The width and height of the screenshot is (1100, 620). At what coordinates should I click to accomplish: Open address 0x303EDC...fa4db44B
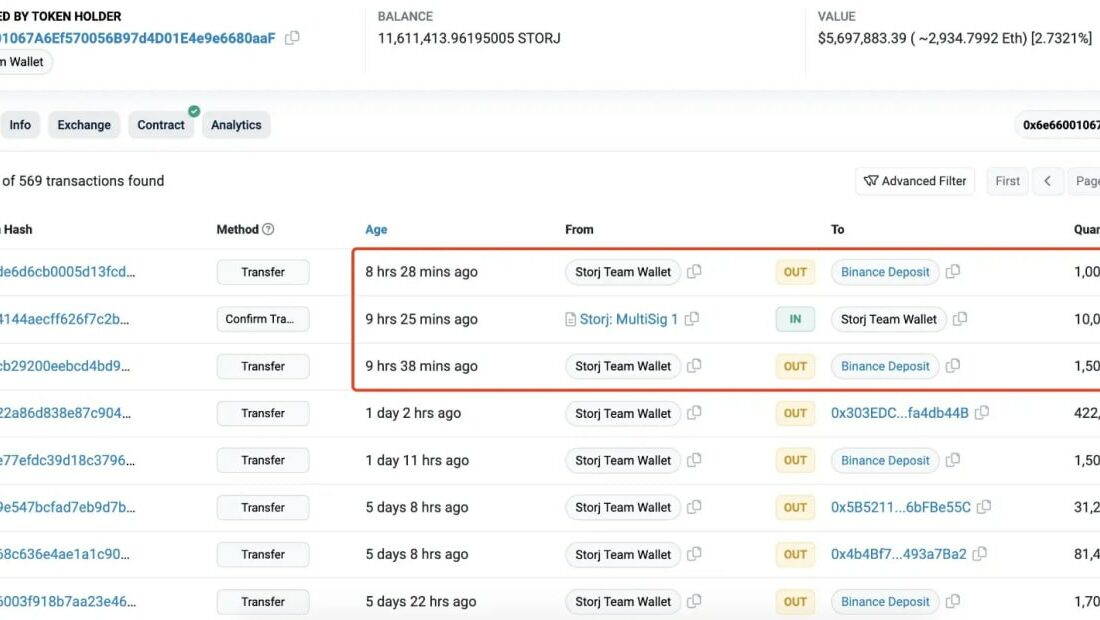(x=899, y=413)
